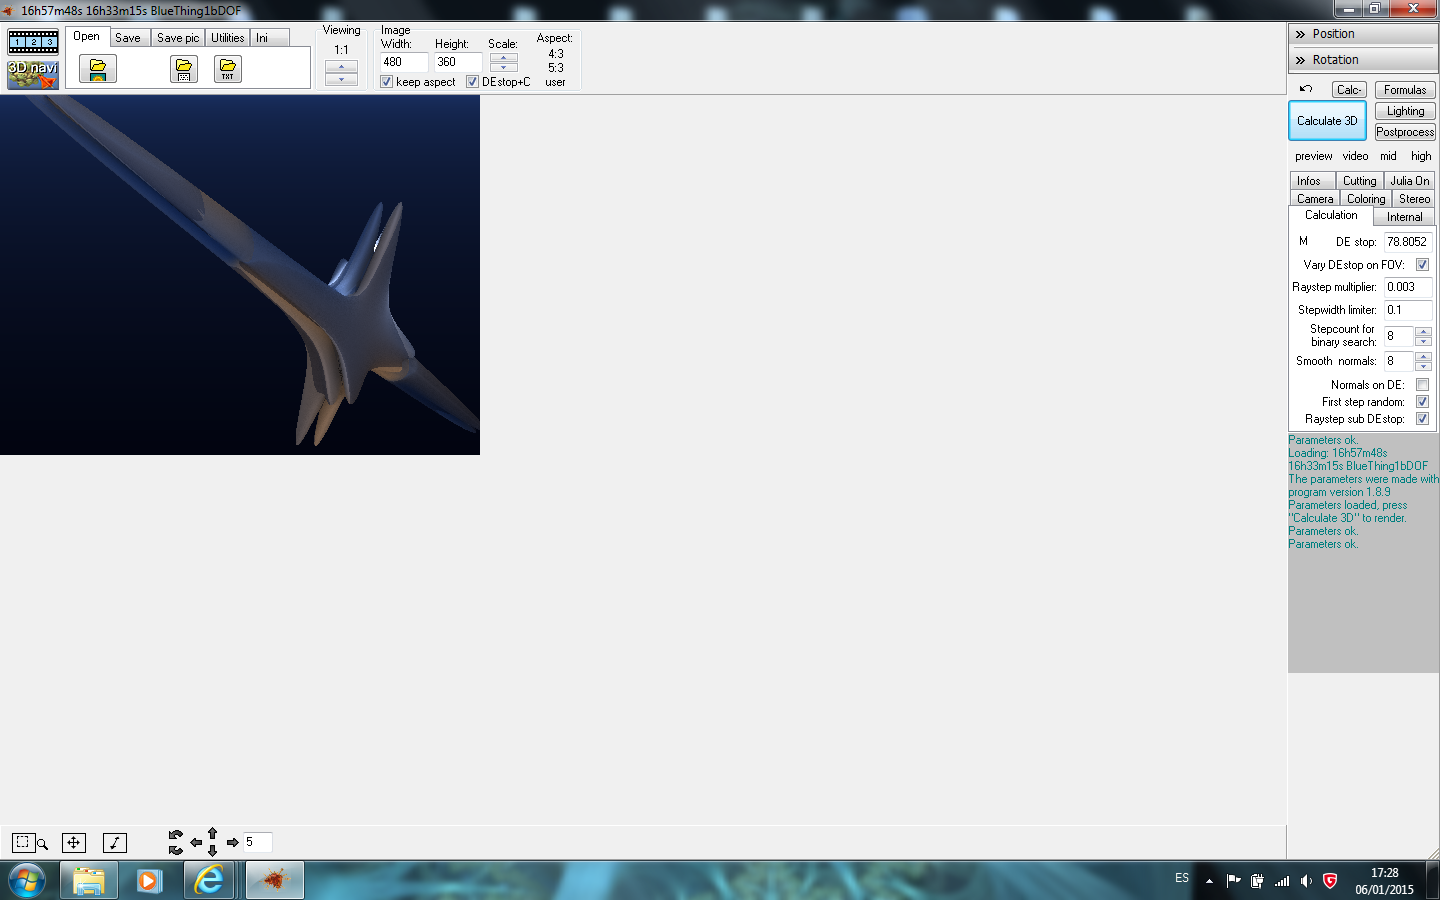This screenshot has width=1440, height=900.
Task: Decrease image Scale with down arrow
Action: tap(503, 67)
